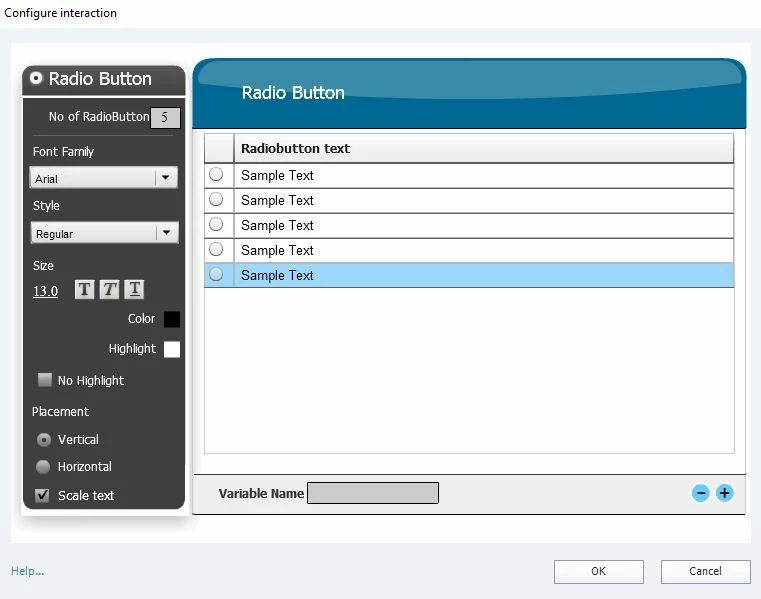The height and width of the screenshot is (599, 761).
Task: Click the Radio Button panel header icon
Action: click(x=36, y=78)
